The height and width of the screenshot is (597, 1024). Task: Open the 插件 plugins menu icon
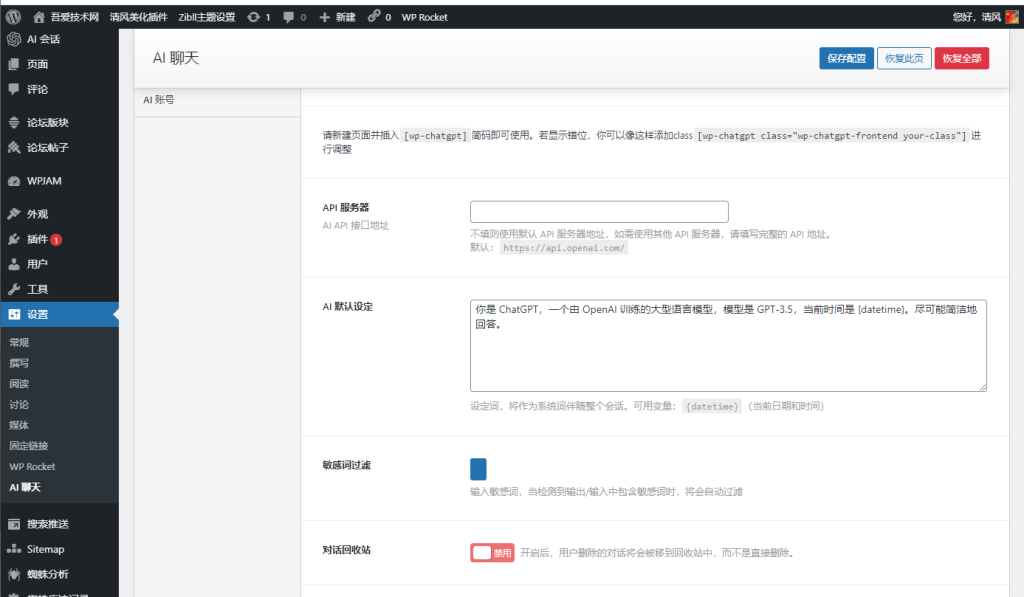coord(14,240)
